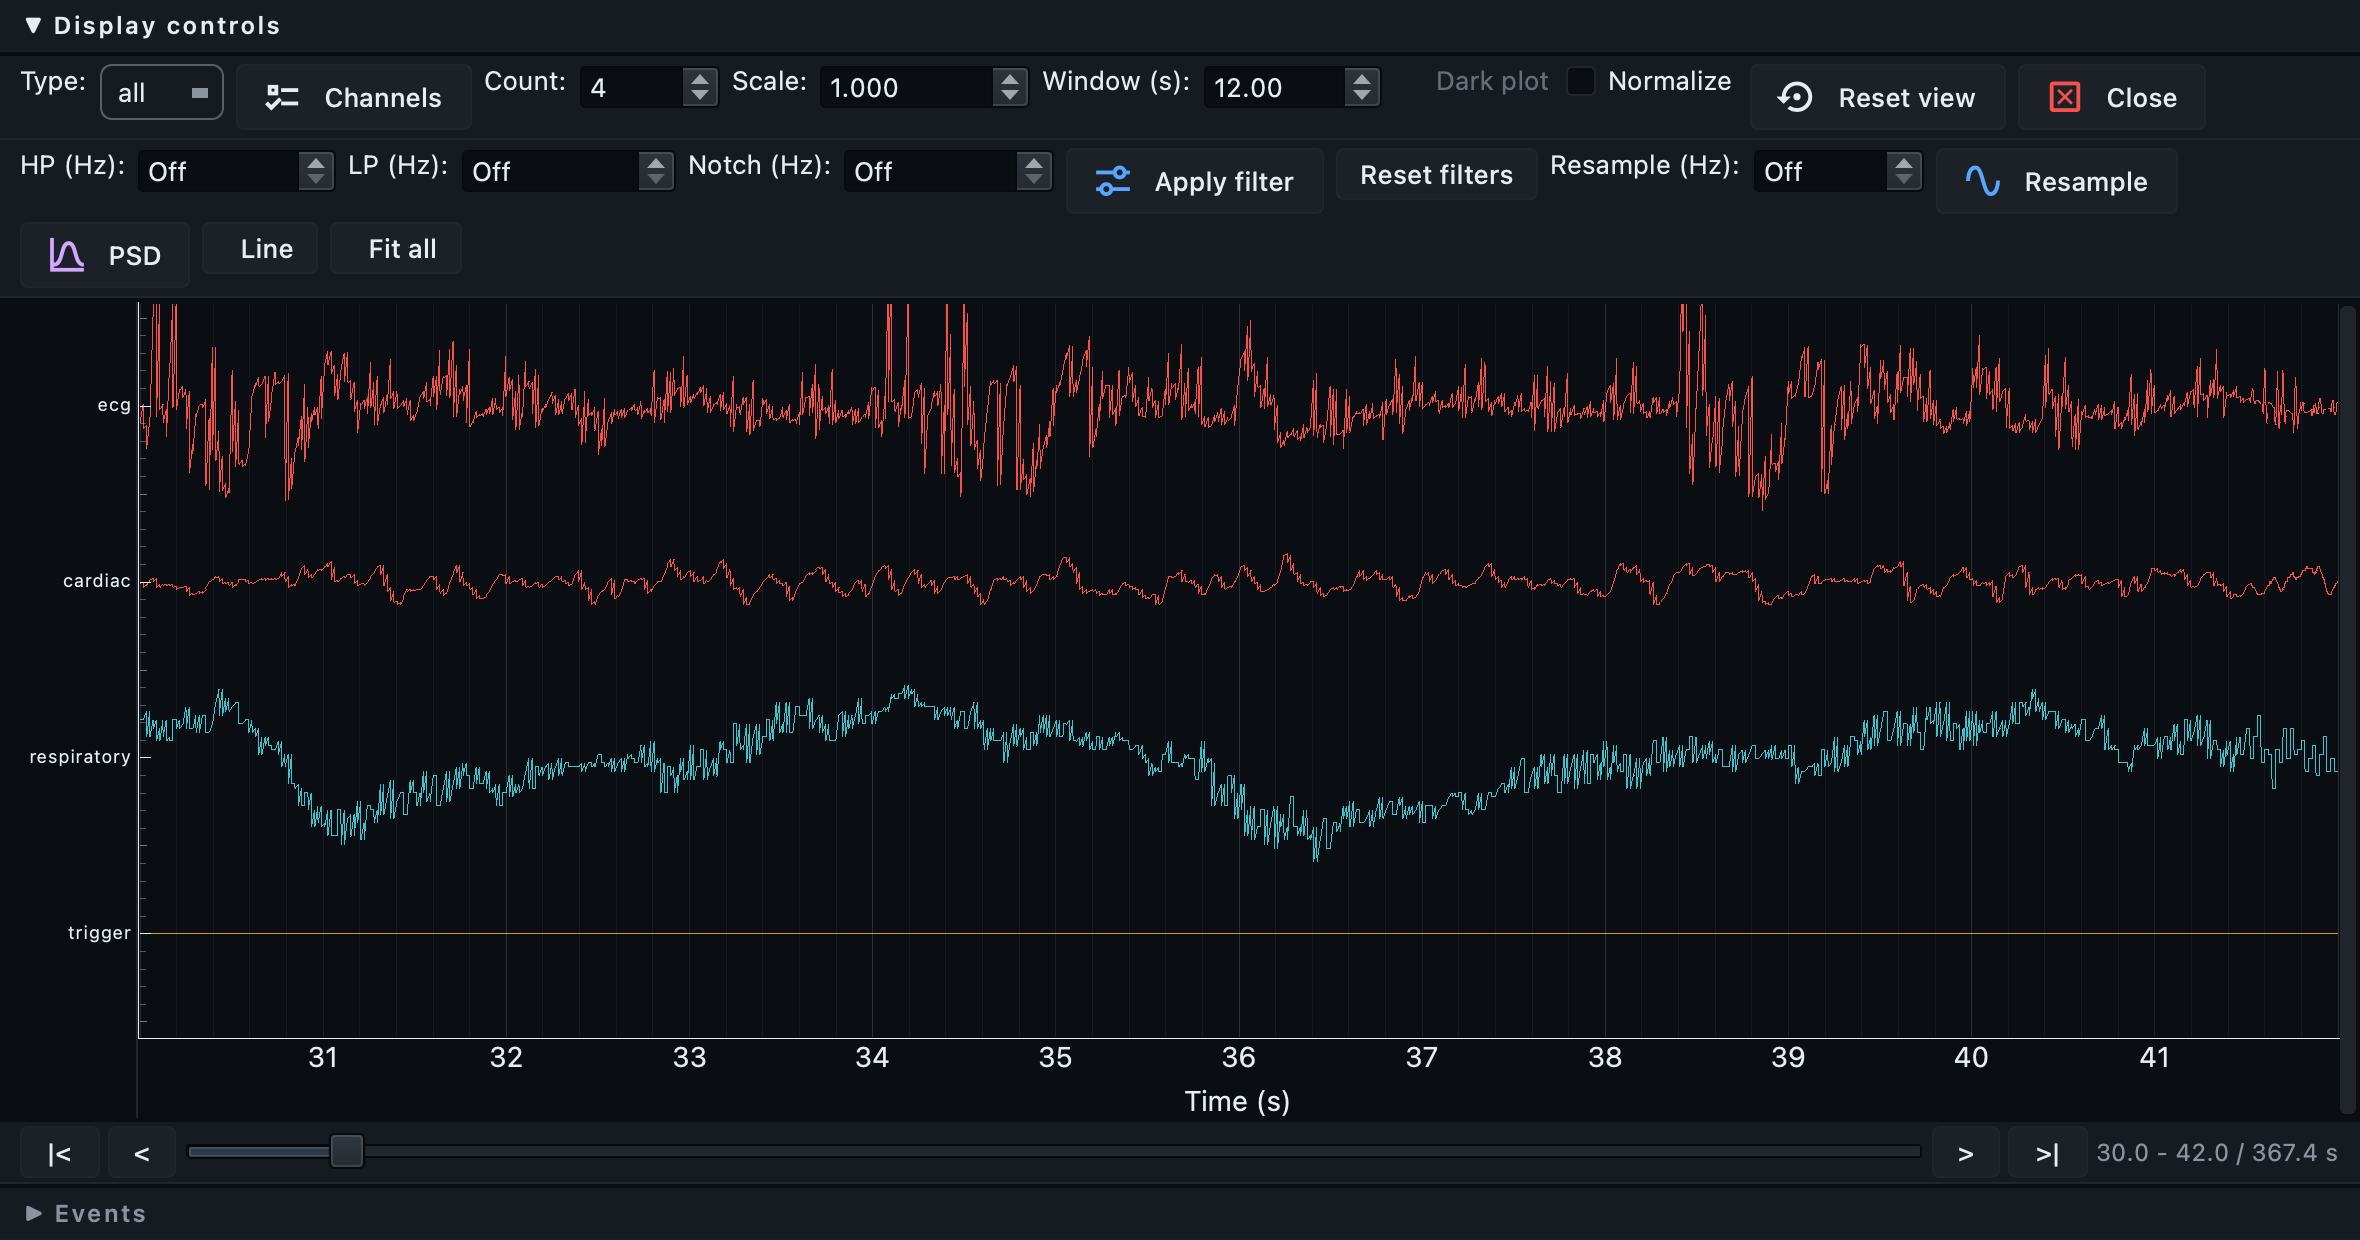Collapse the Display controls section
This screenshot has width=2360, height=1240.
(x=34, y=25)
